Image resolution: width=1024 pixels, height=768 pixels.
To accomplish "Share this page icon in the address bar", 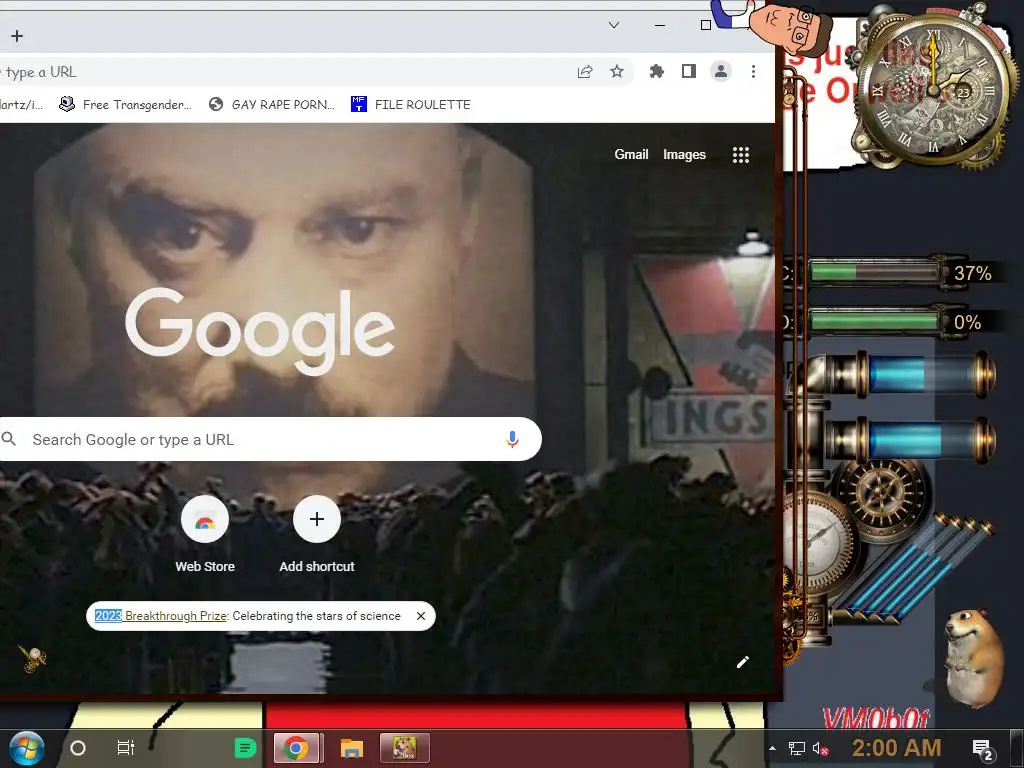I will point(585,72).
